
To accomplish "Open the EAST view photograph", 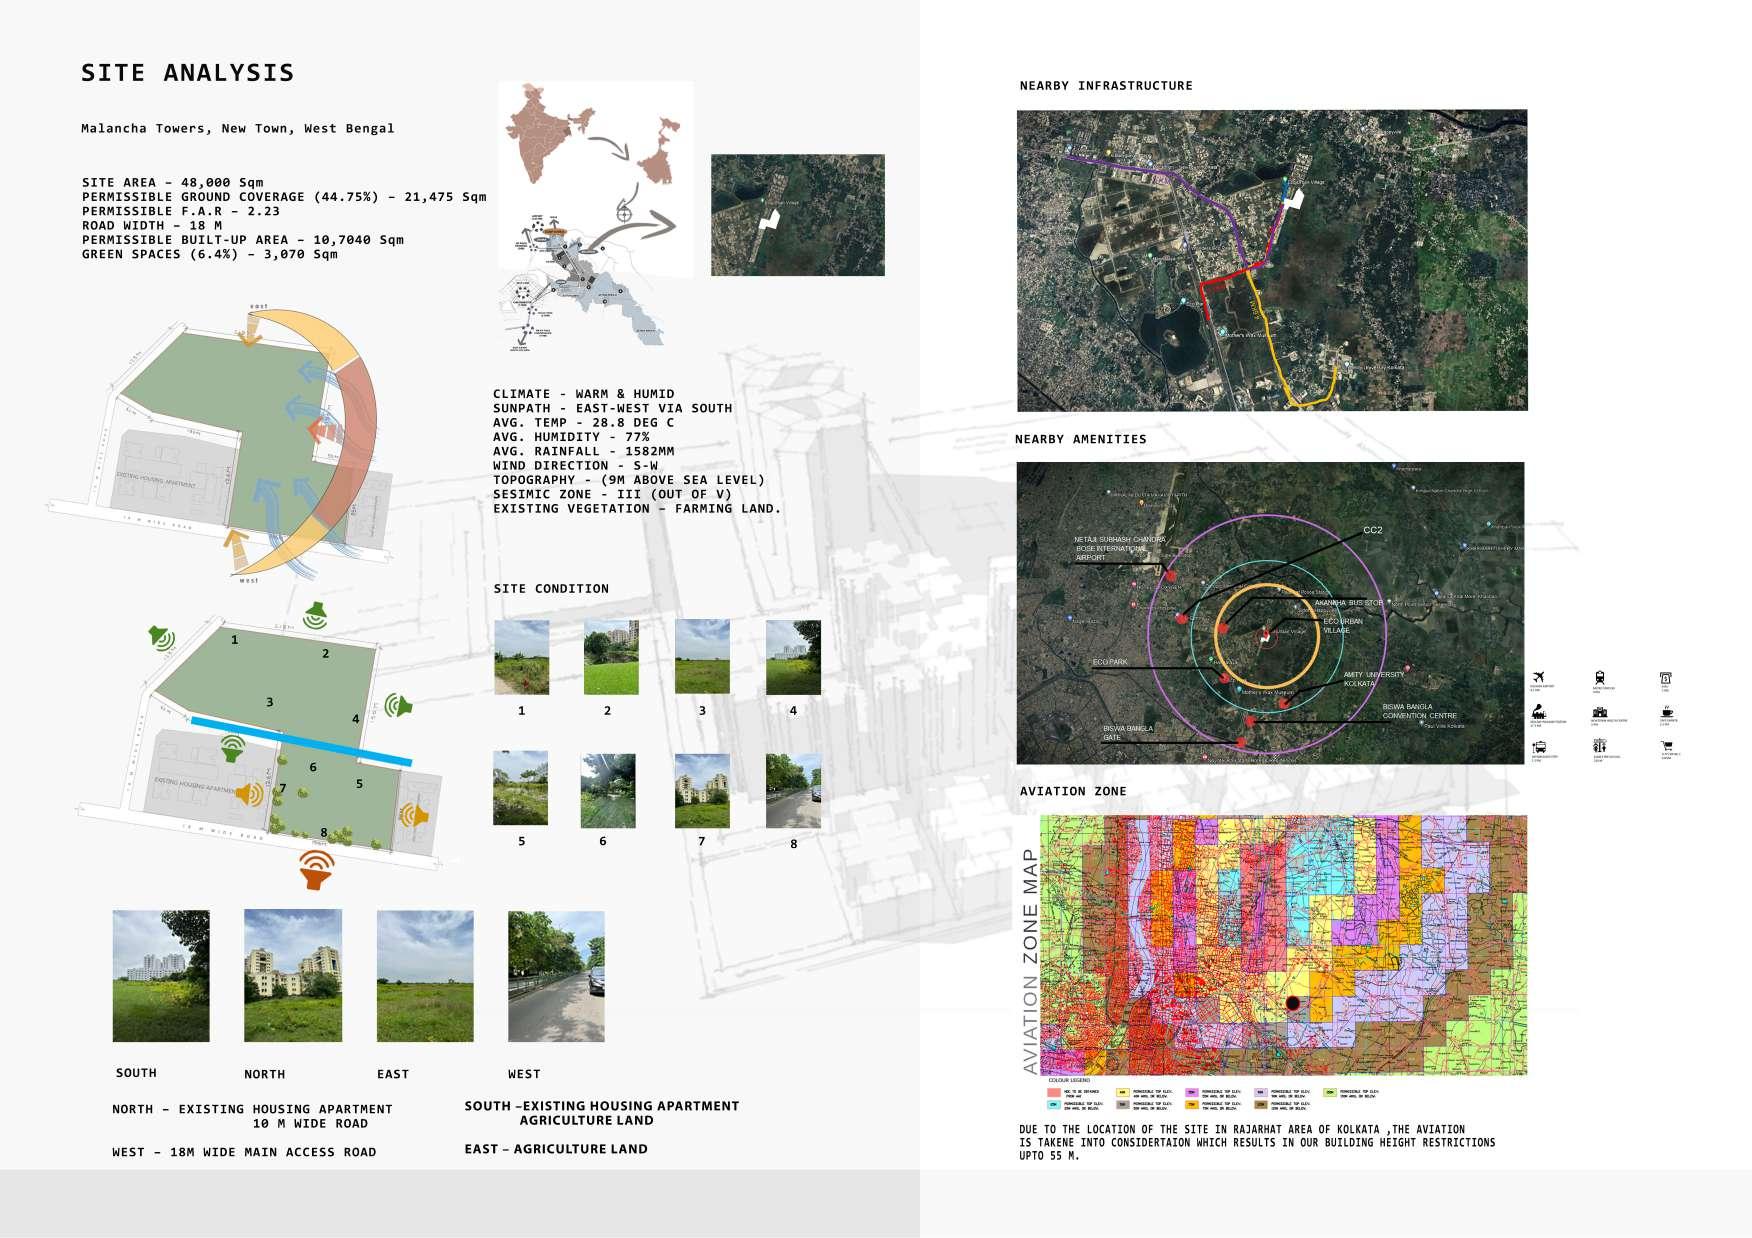I will [x=425, y=976].
